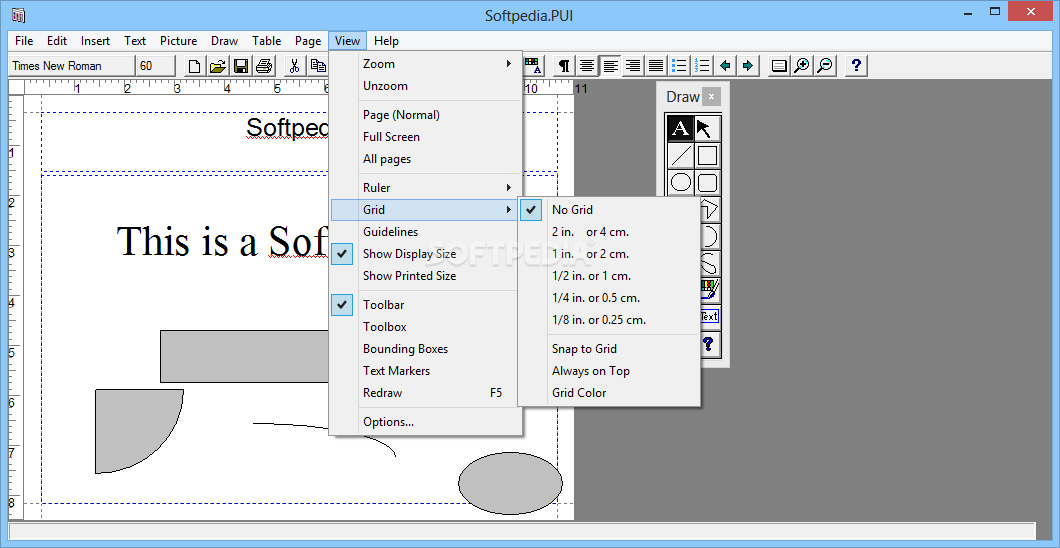Click the page view icon beside the magnifiers

[x=779, y=66]
